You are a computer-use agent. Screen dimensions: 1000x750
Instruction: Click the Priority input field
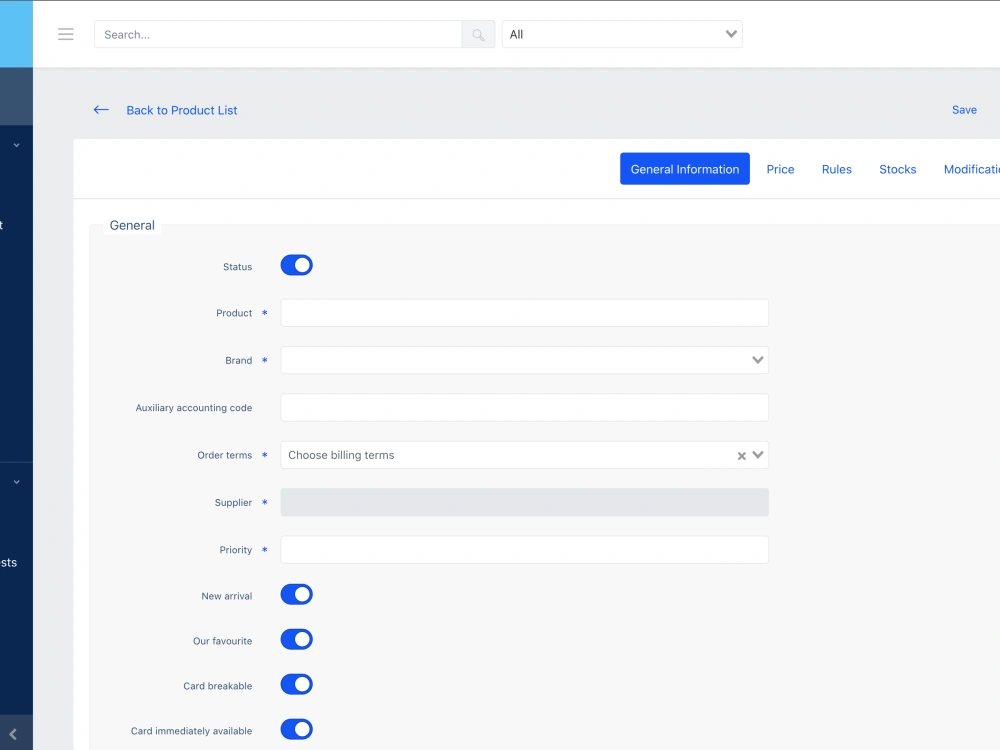(x=524, y=550)
